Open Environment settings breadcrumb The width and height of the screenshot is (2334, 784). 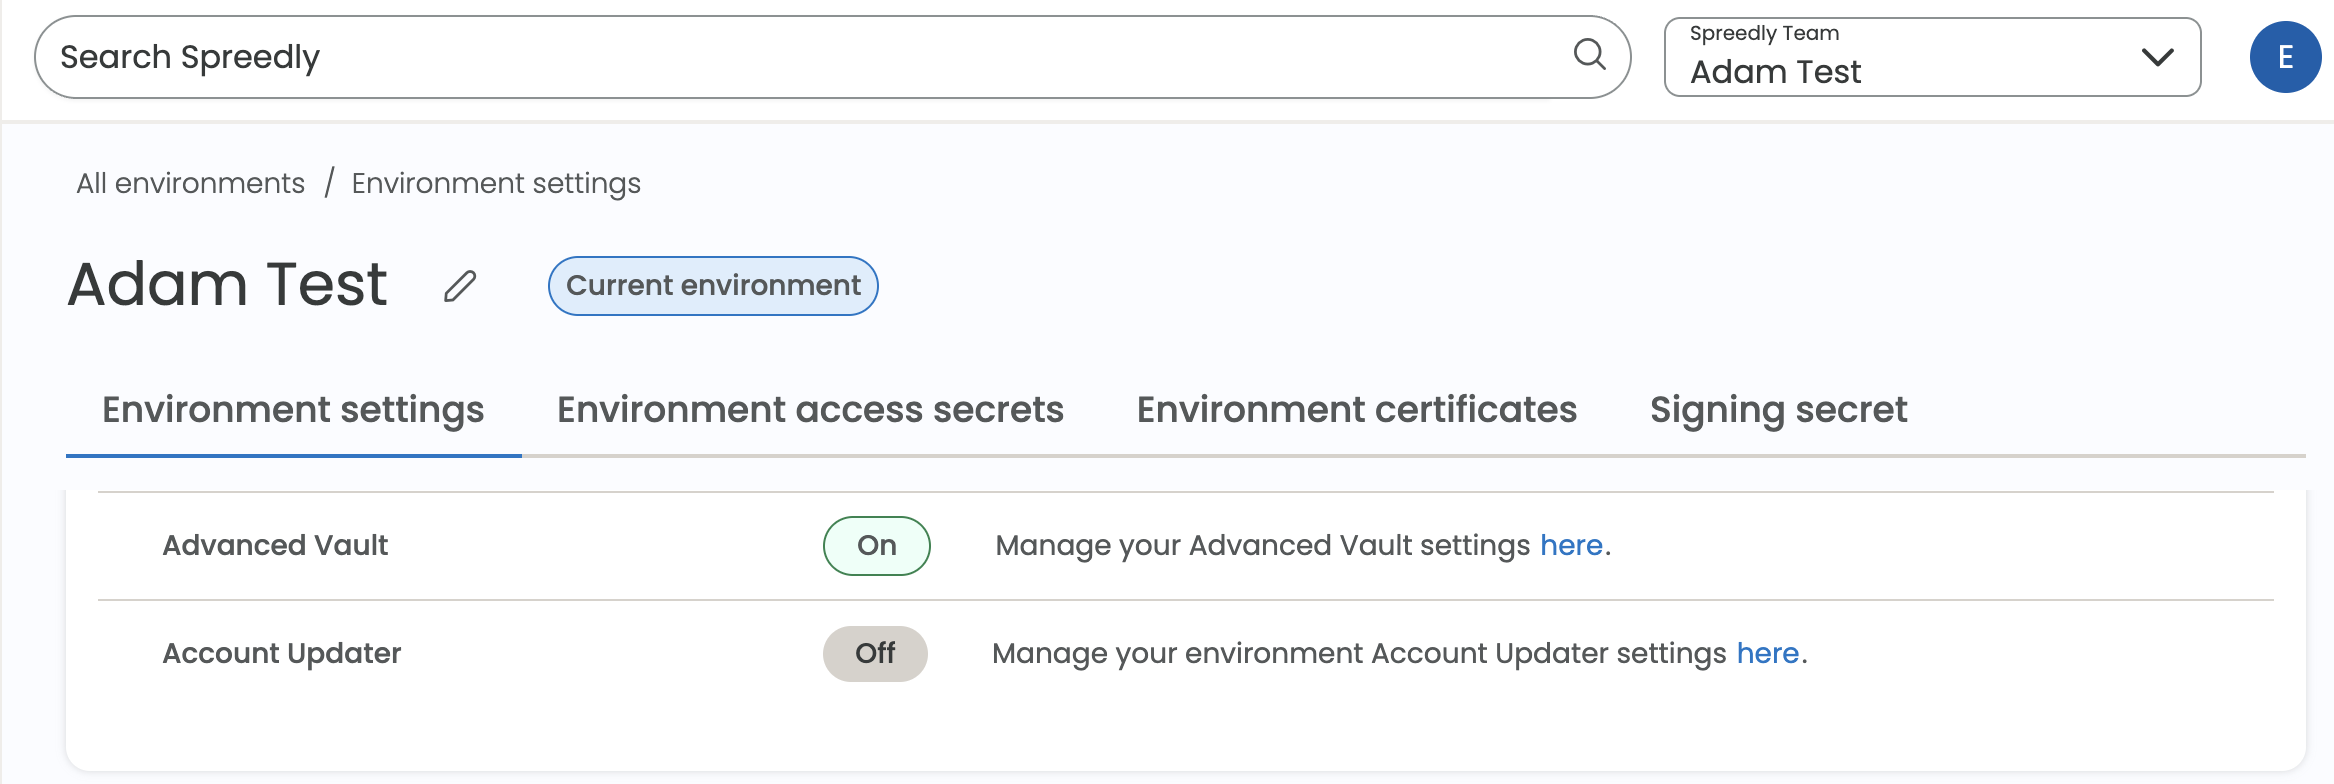496,184
